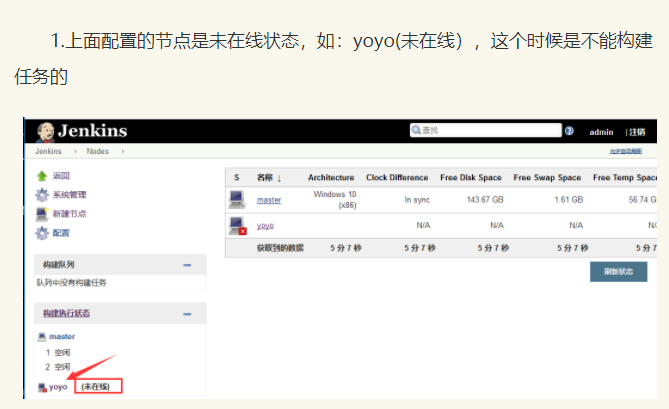Click the 注销 logout link
669x409 pixels.
(637, 132)
